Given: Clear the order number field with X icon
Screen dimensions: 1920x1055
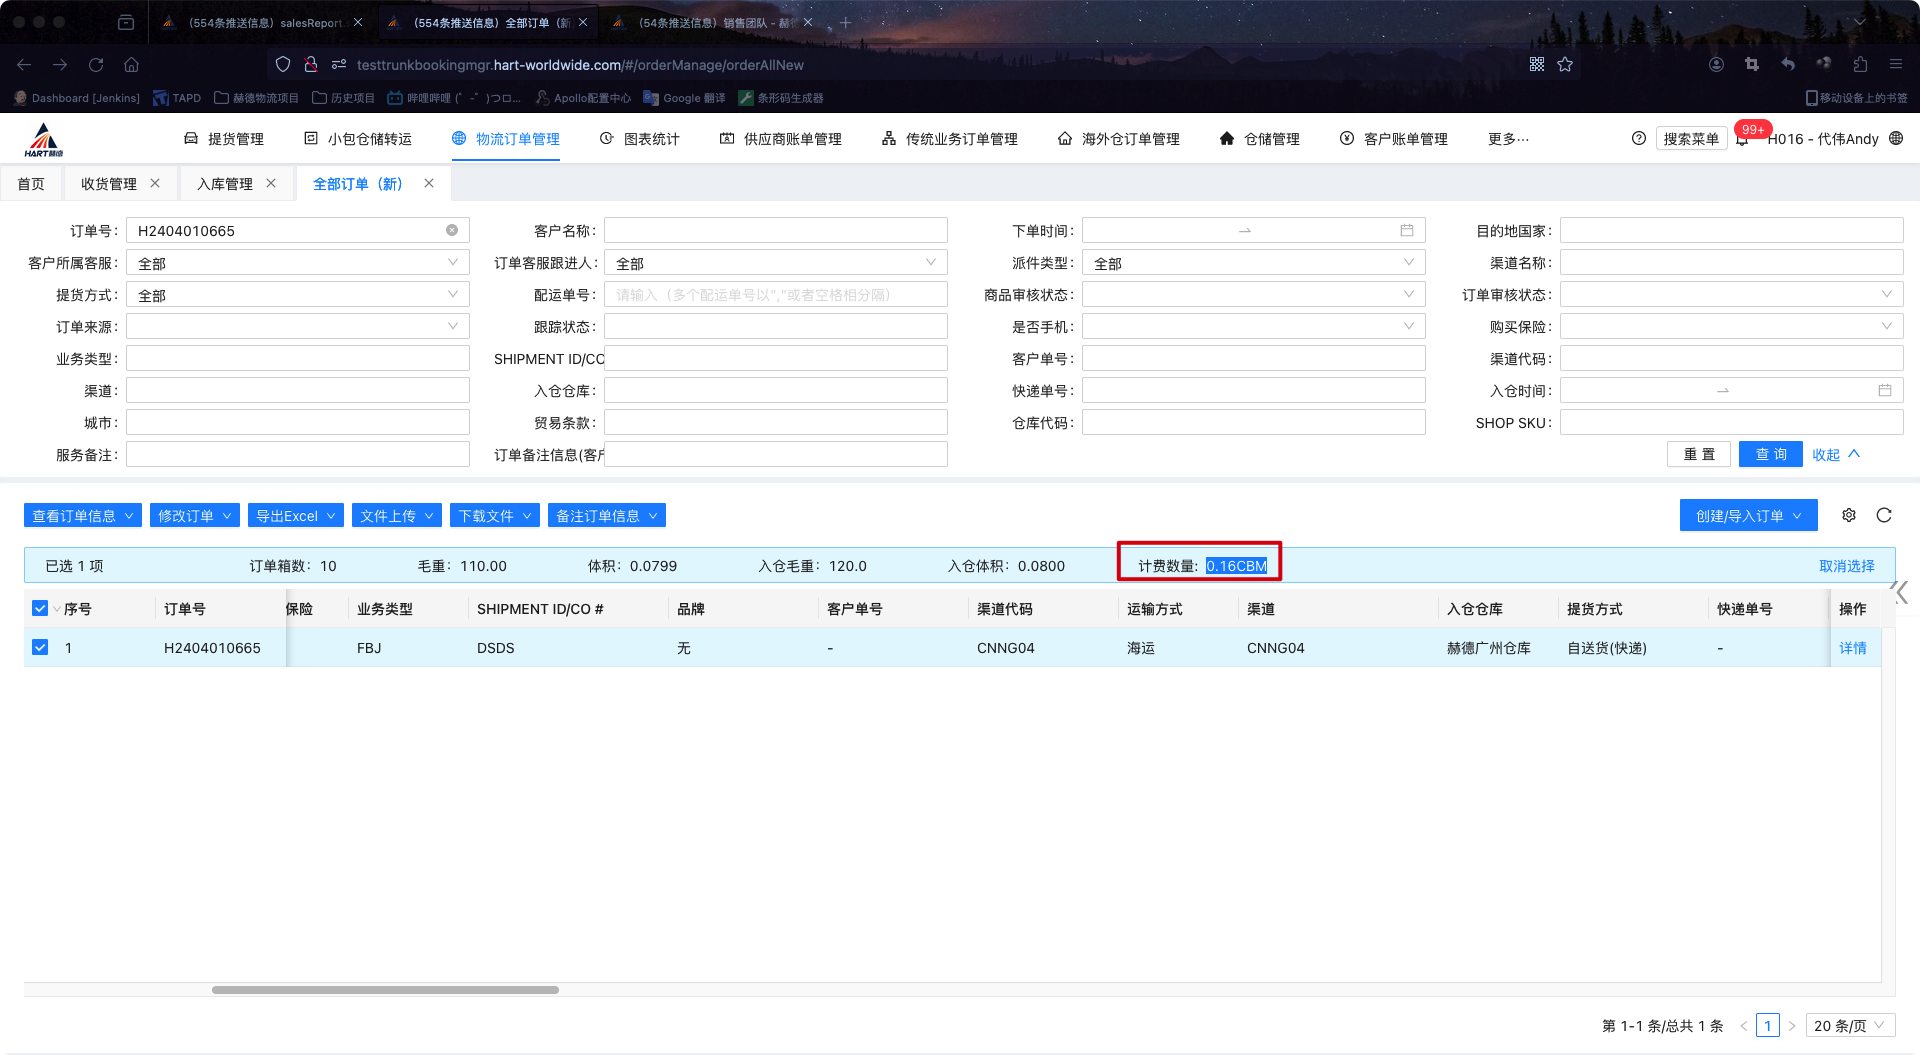Looking at the screenshot, I should tap(452, 230).
